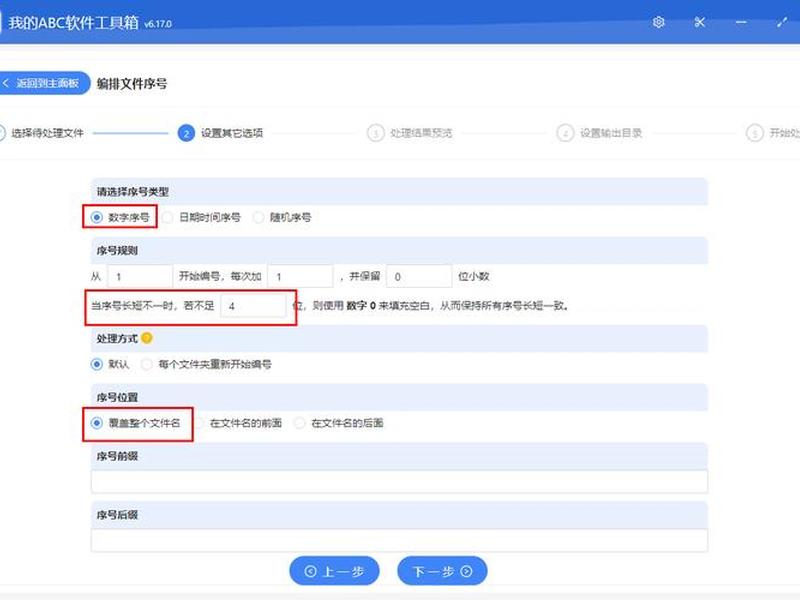Go to previous step with 上一步
This screenshot has height=600, width=800.
coord(334,571)
